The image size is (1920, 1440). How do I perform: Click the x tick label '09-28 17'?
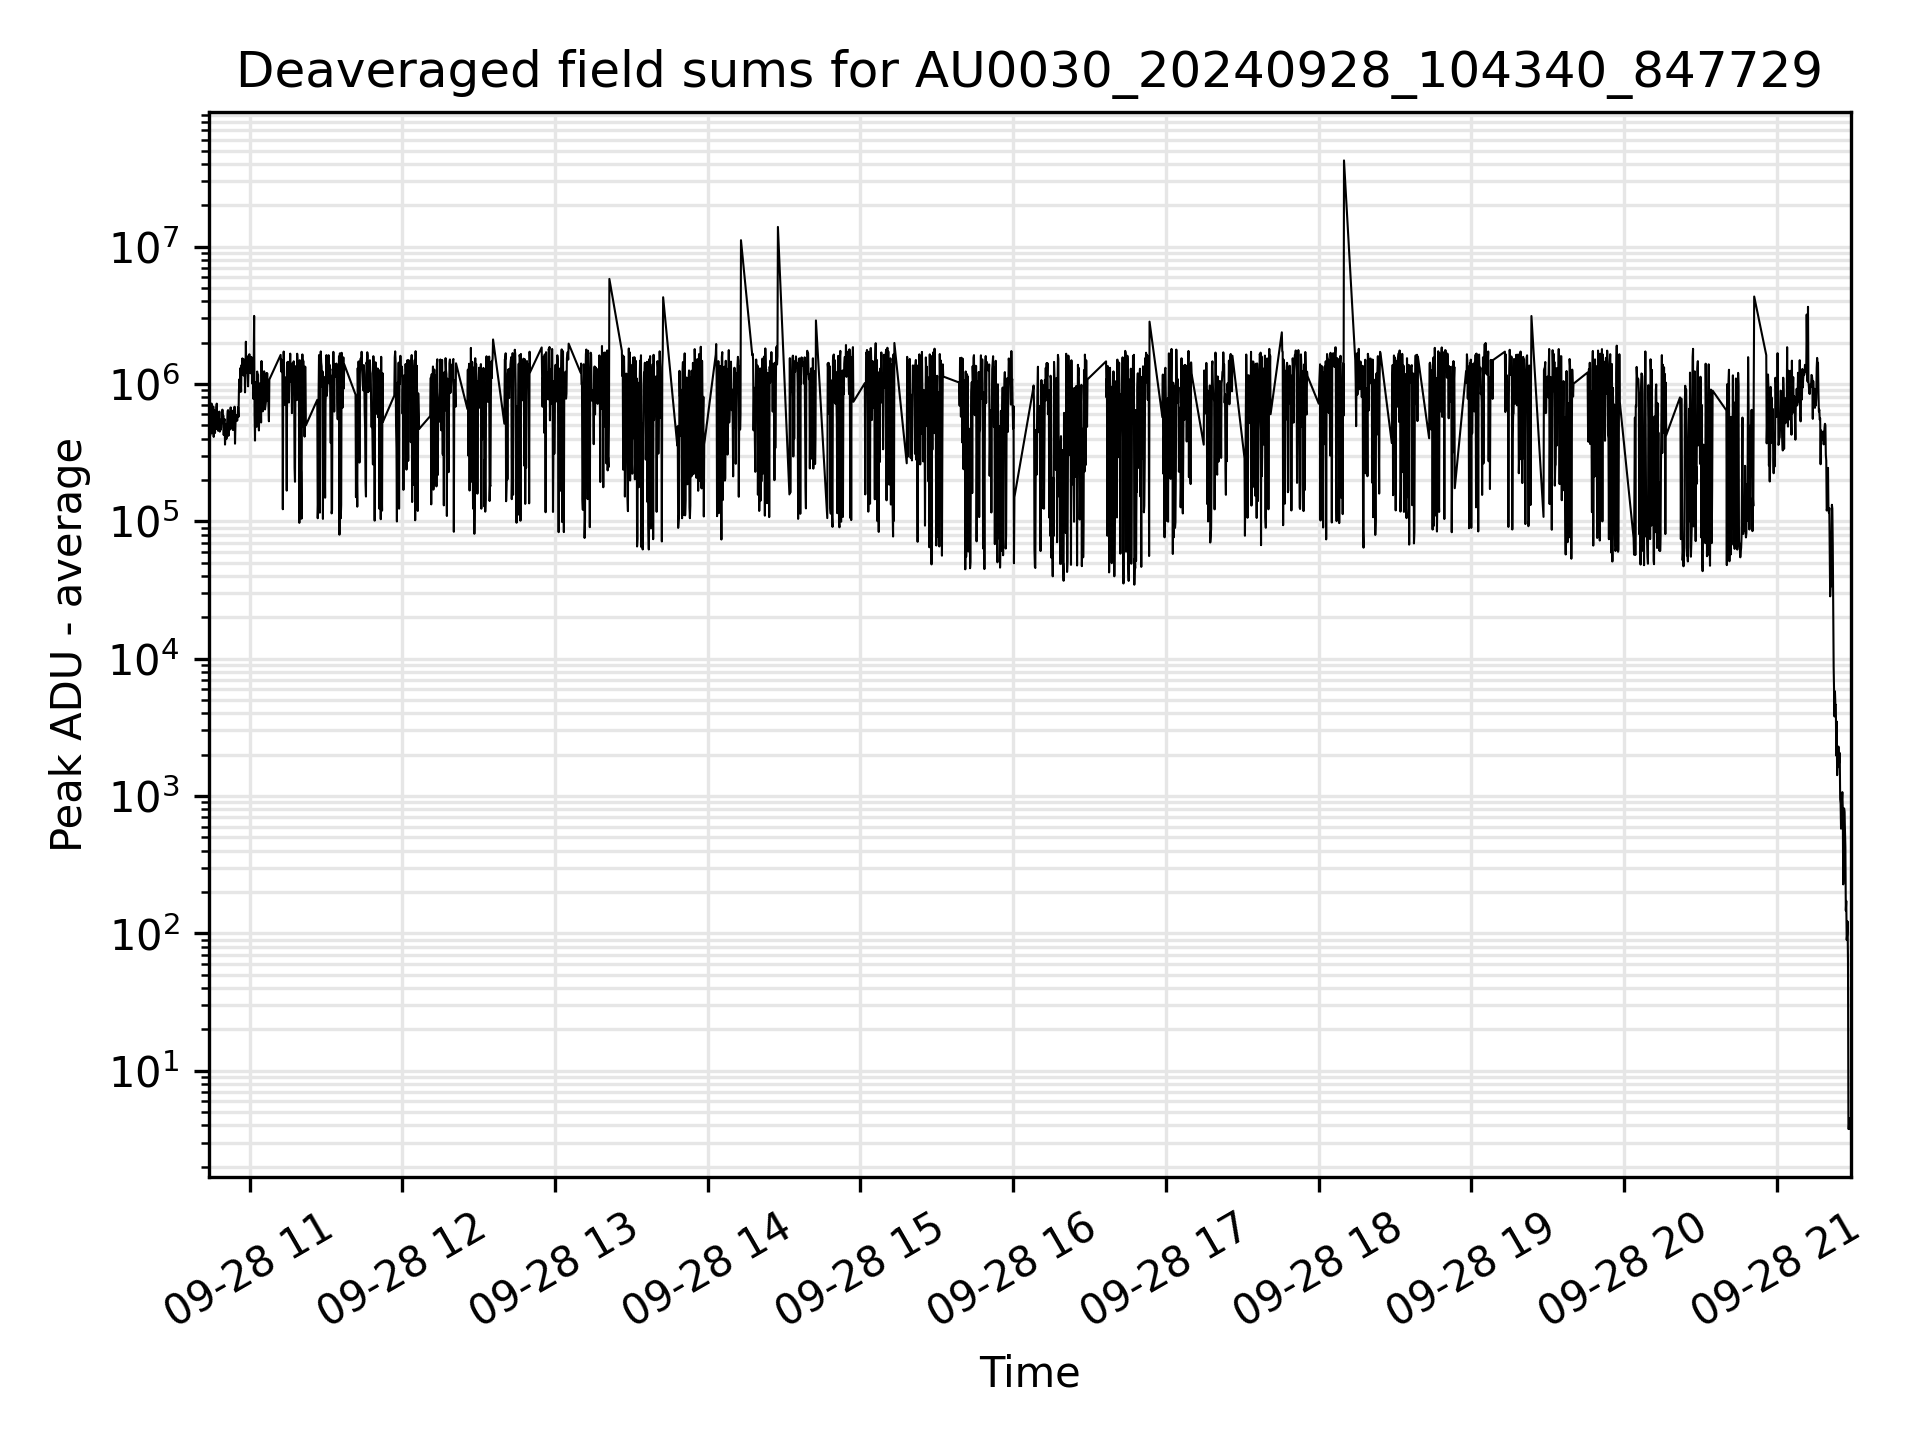(x=1165, y=1271)
